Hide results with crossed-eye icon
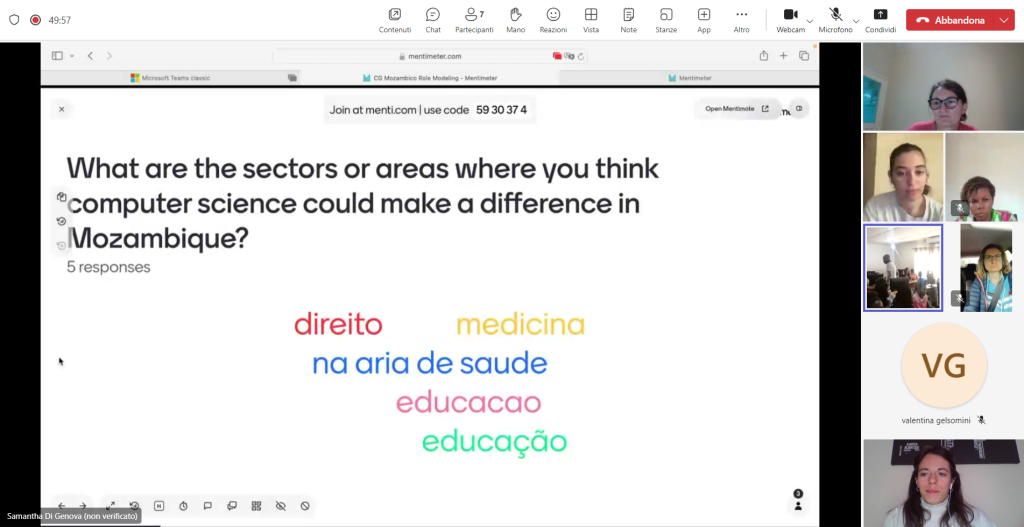 (281, 505)
